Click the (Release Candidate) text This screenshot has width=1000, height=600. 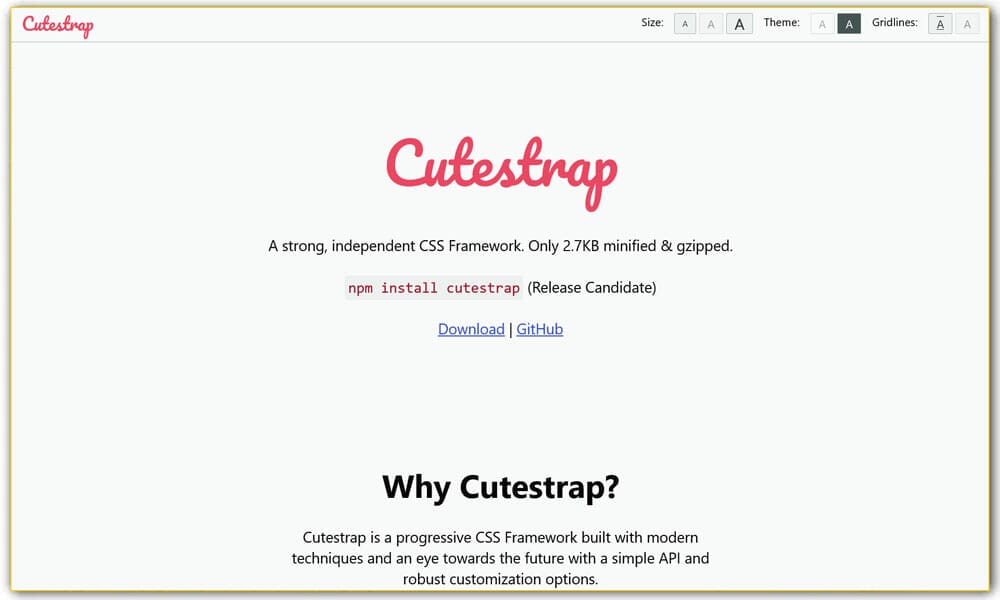[592, 288]
